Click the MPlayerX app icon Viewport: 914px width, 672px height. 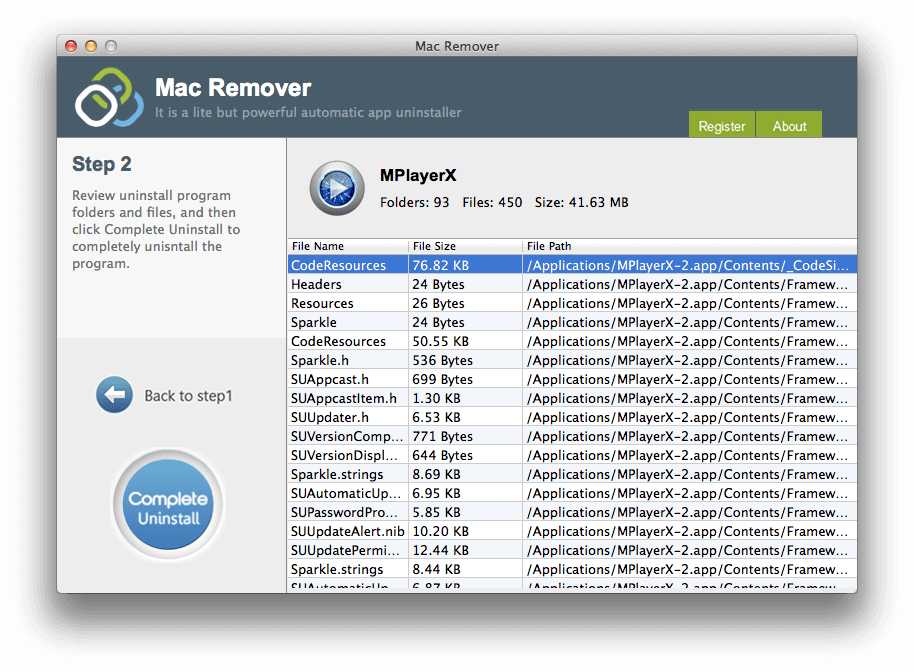click(337, 188)
